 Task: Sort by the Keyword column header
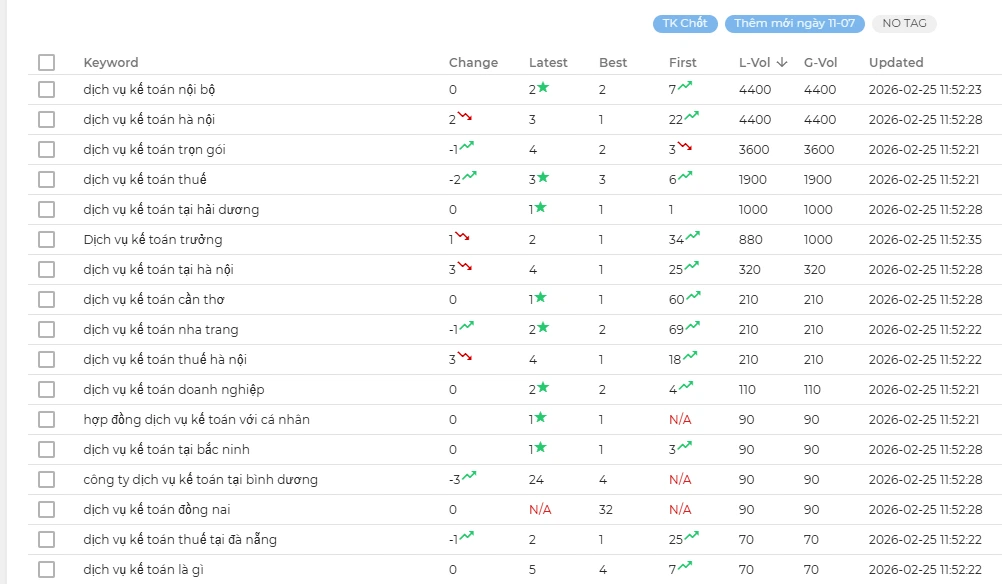point(111,62)
